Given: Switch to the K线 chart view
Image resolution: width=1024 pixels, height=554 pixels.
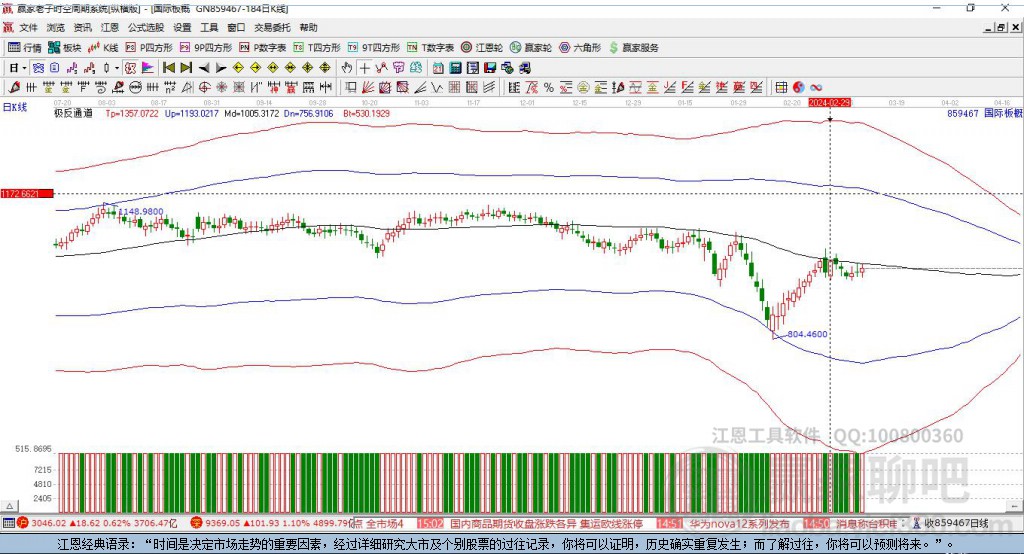Looking at the screenshot, I should [103, 48].
